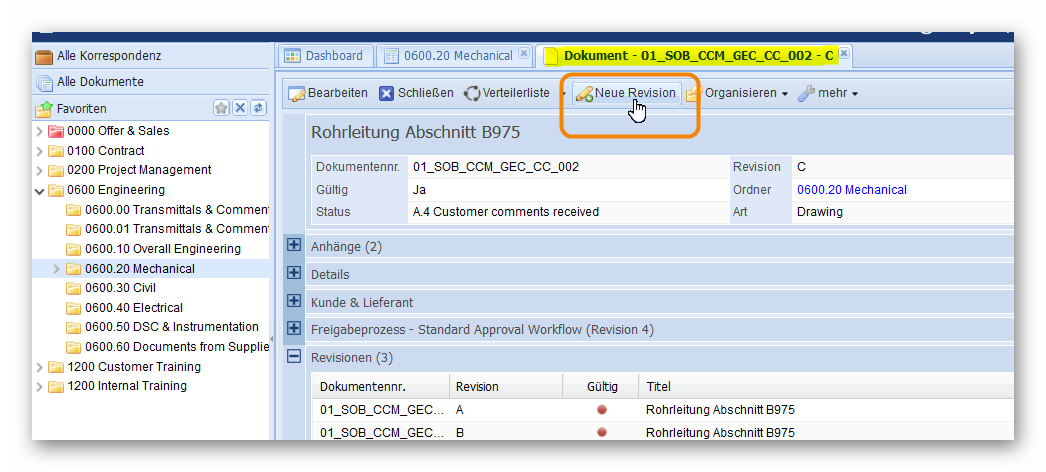The height and width of the screenshot is (472, 1046).
Task: Close the 0600.20 Mechanical tab
Action: (x=523, y=55)
